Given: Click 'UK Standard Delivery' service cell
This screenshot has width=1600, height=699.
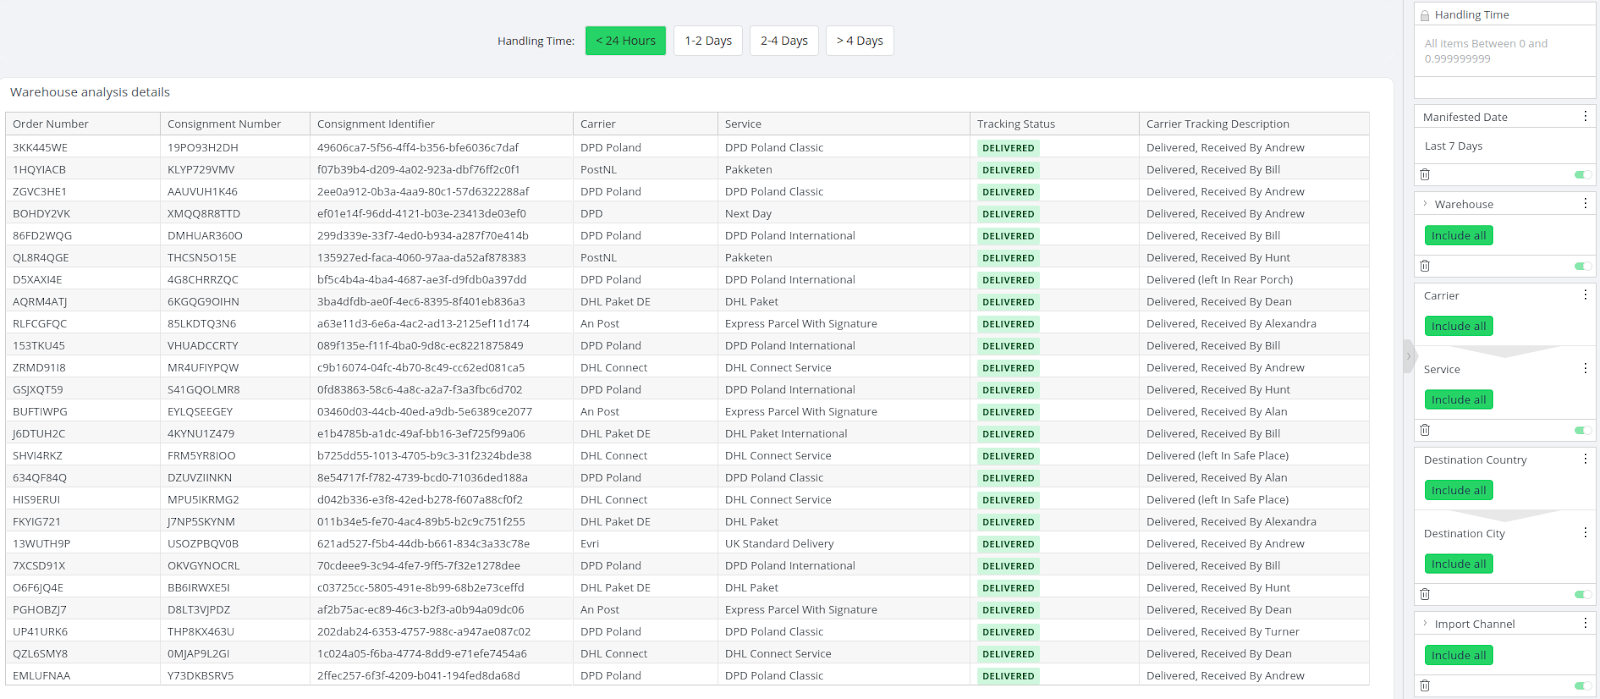Looking at the screenshot, I should [x=779, y=544].
